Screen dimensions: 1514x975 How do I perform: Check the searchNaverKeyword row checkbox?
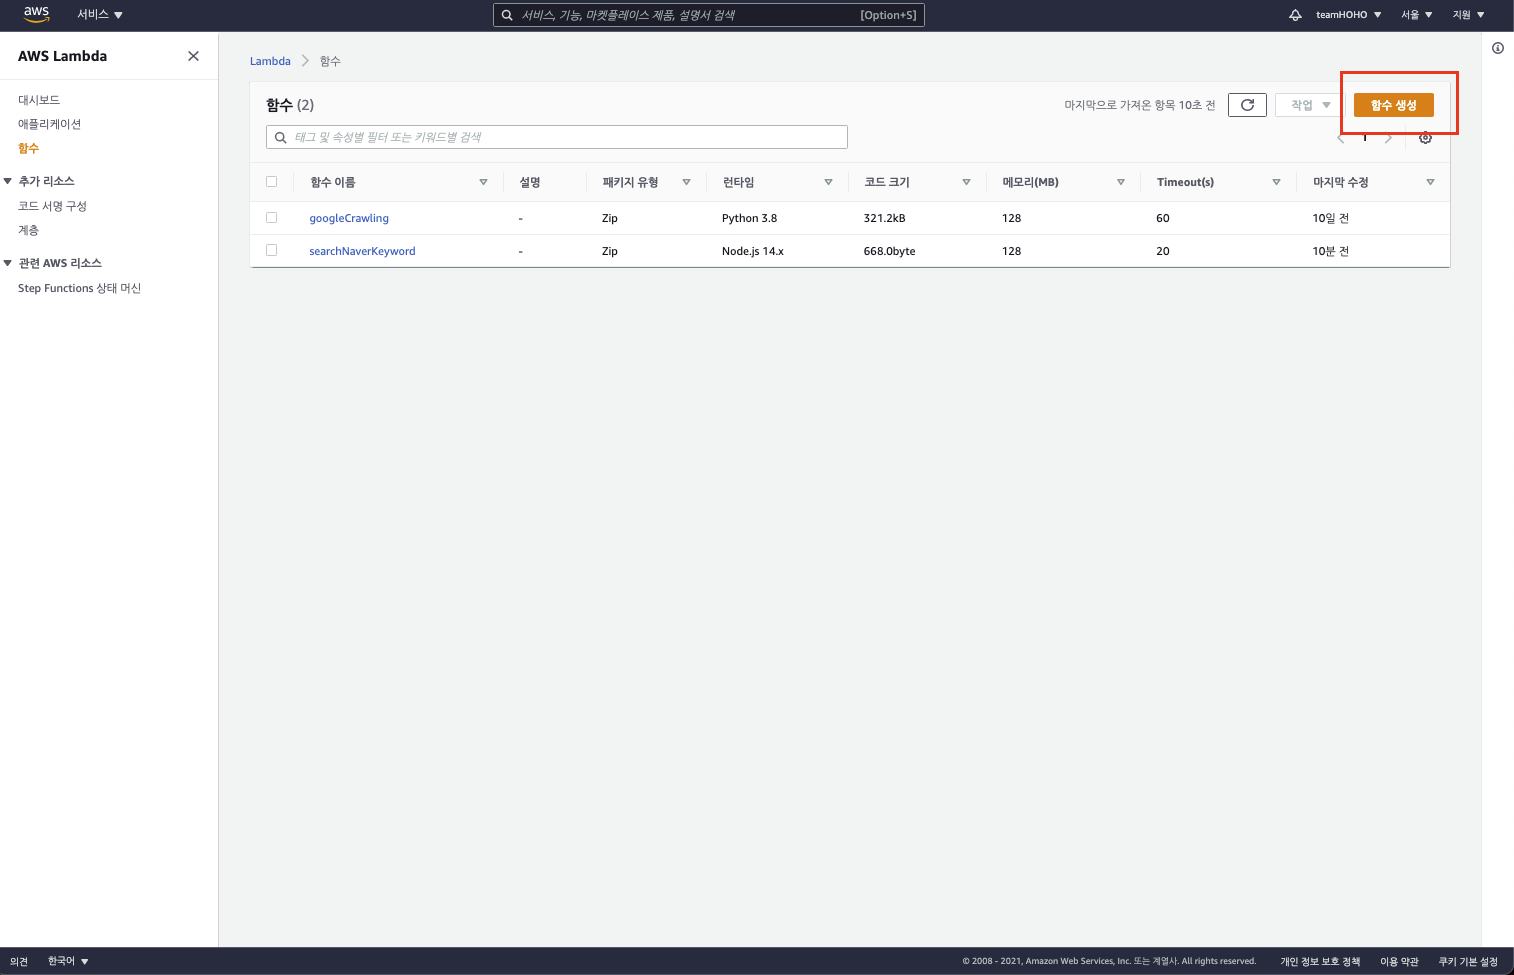point(271,250)
